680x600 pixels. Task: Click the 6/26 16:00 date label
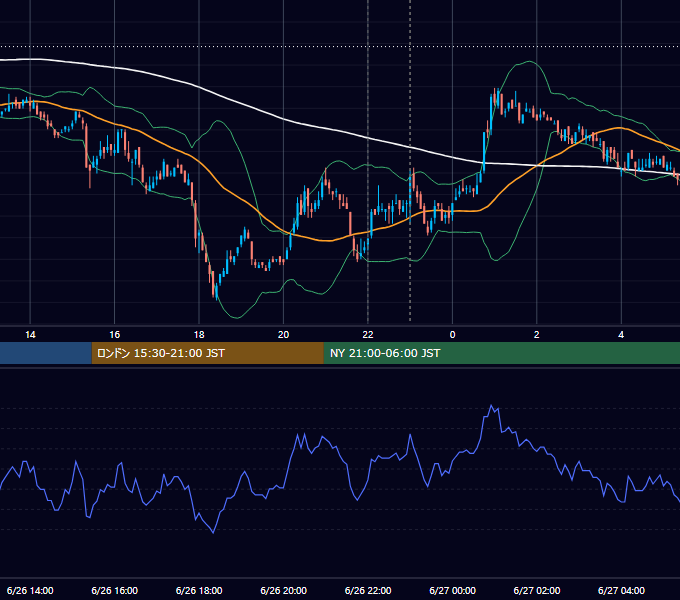[114, 590]
